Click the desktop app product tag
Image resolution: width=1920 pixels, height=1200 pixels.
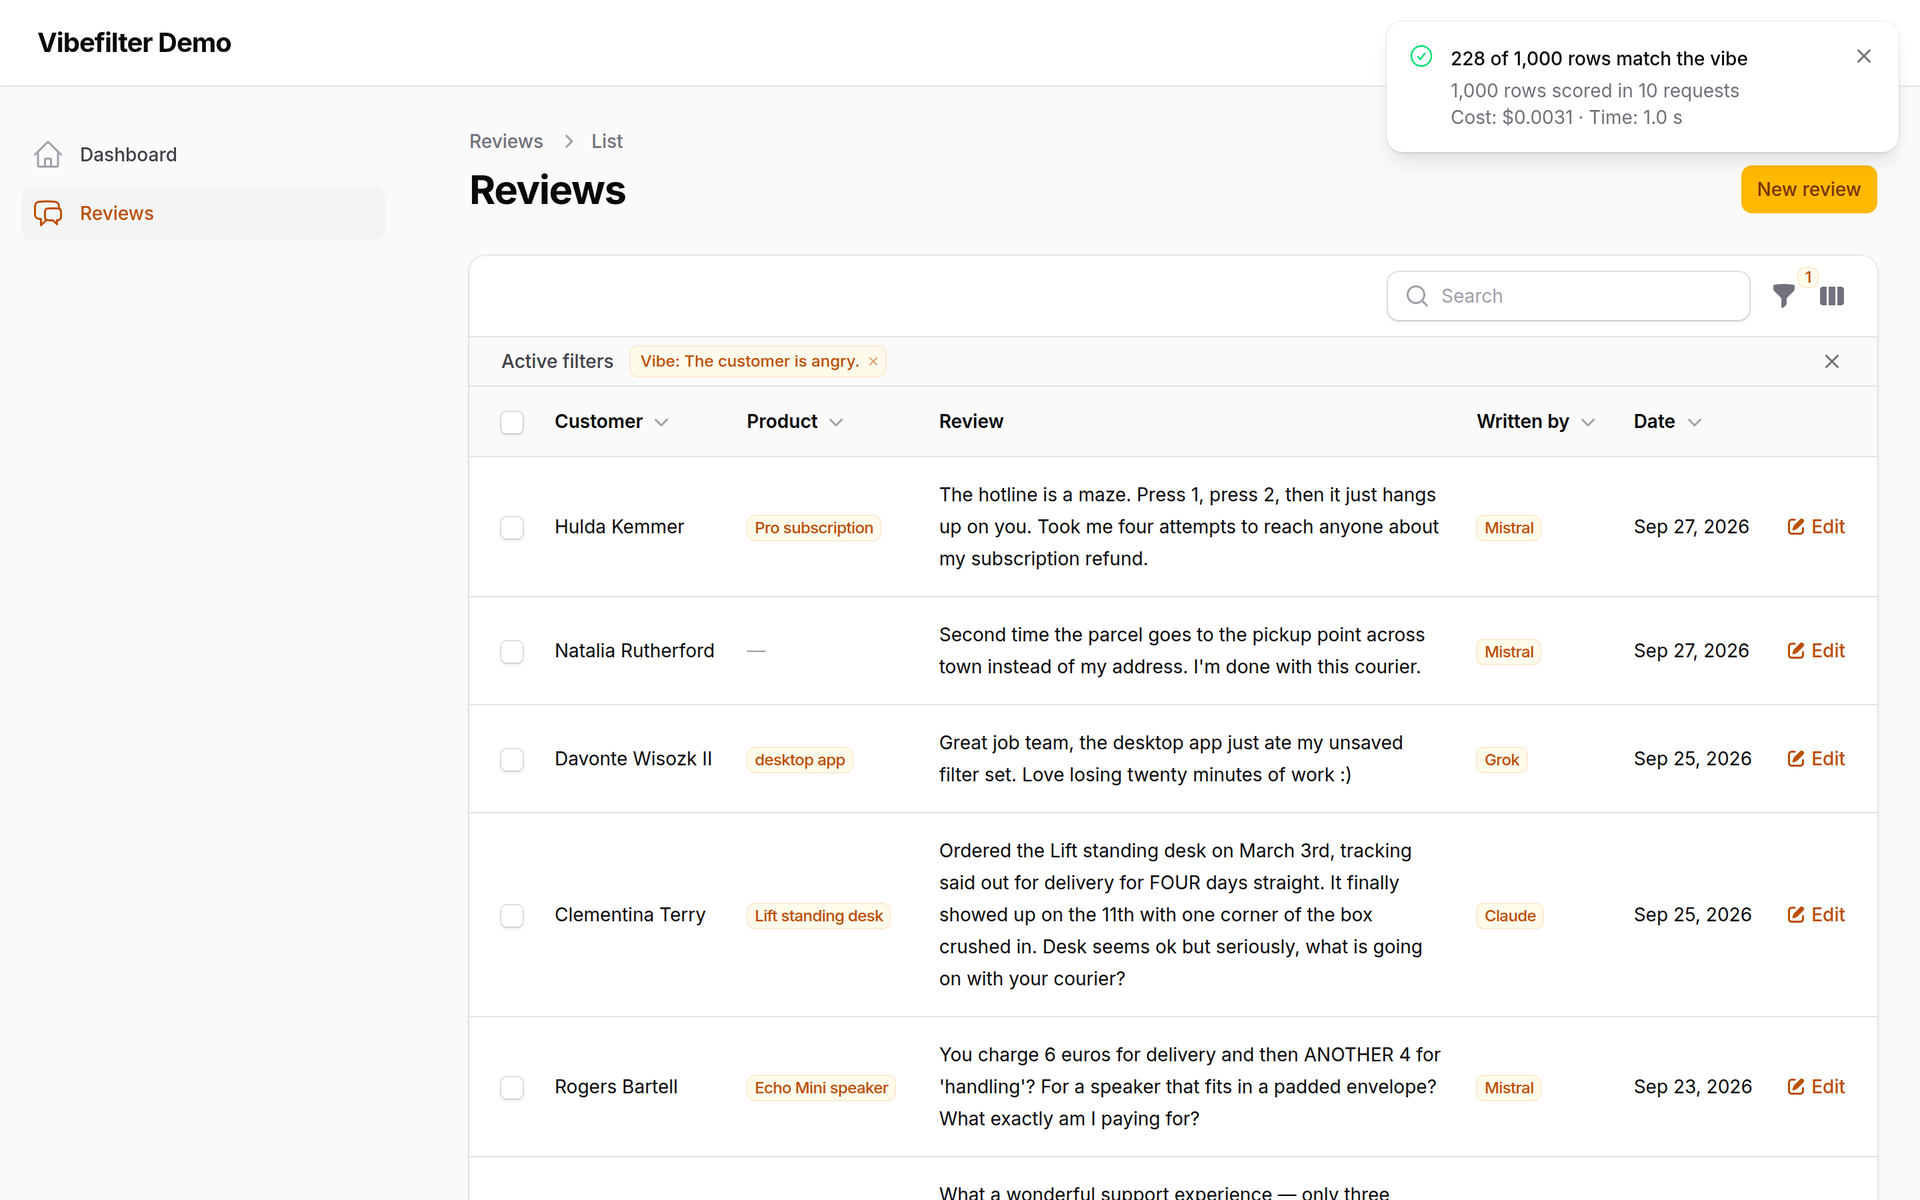(800, 760)
